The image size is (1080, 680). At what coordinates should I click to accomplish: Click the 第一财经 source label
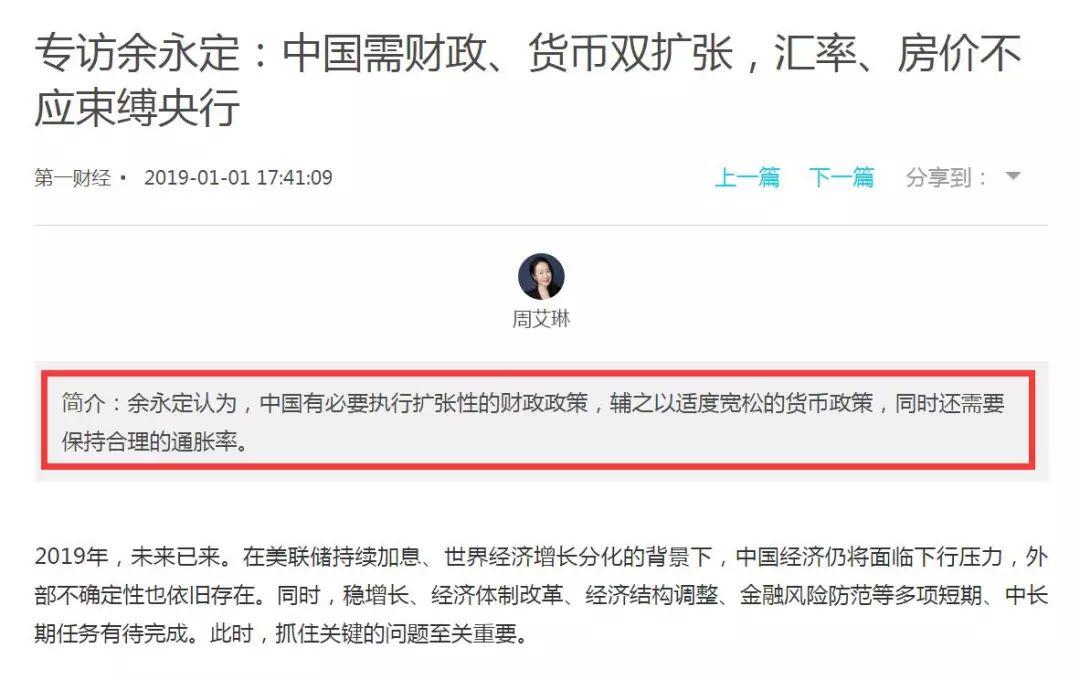point(73,178)
